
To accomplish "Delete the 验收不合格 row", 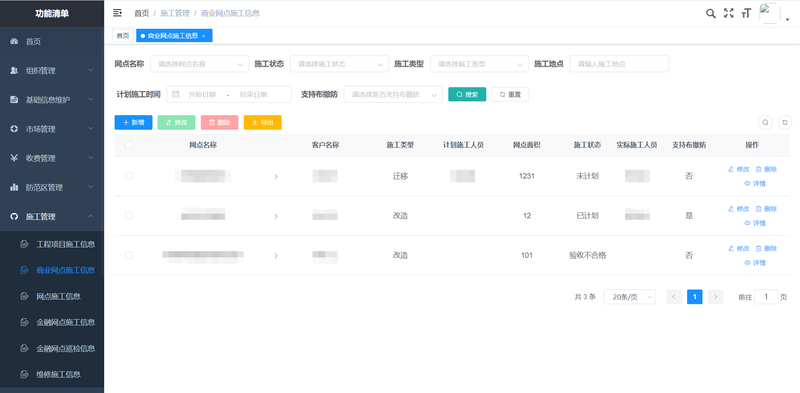I will point(766,249).
